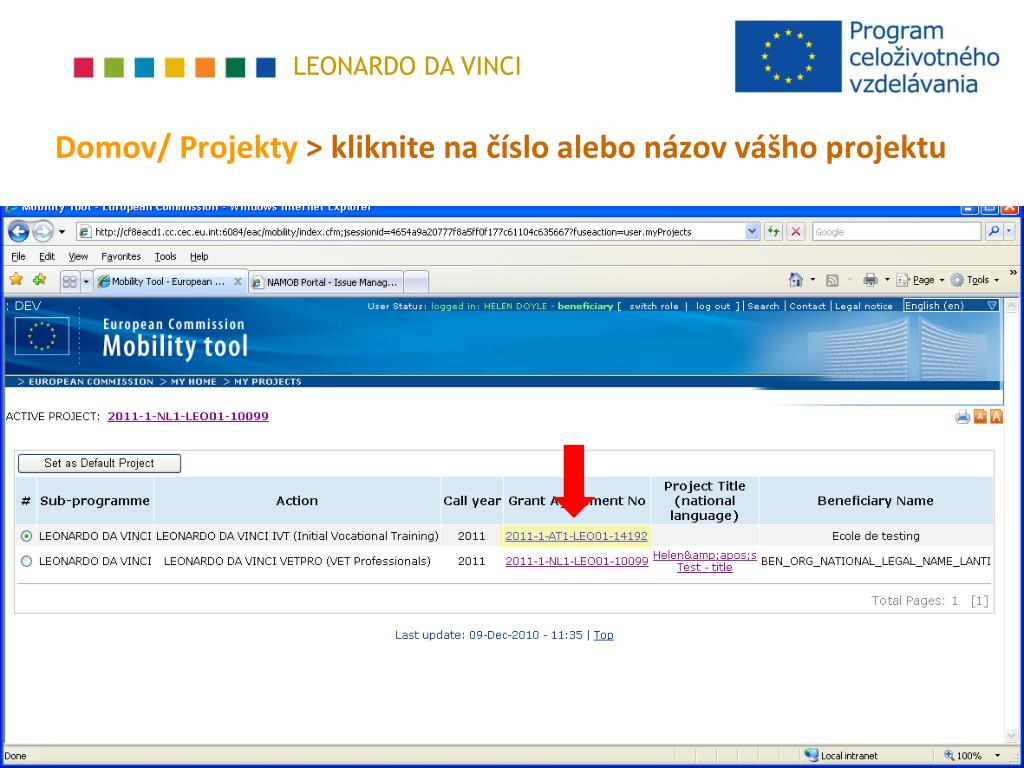Click the green Refresh page icon

tap(774, 232)
